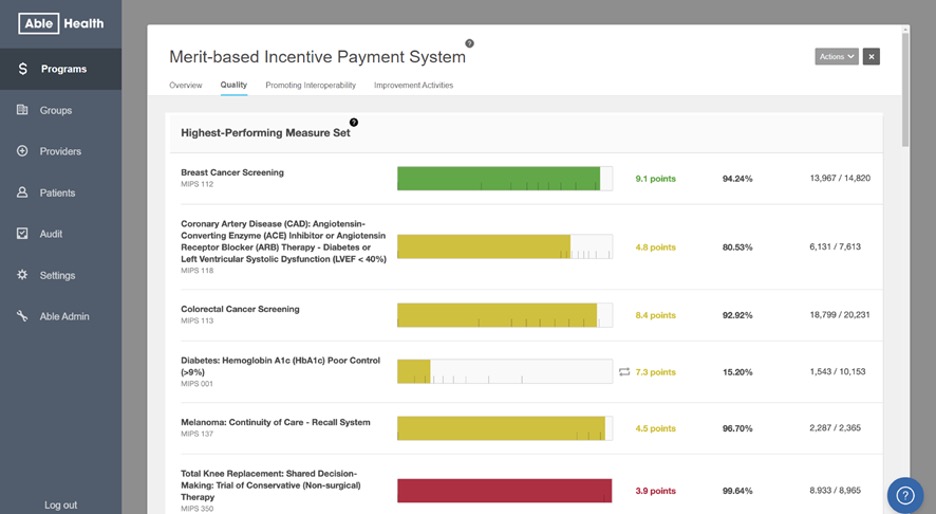Open the Improvement Activities tab
Image resolution: width=936 pixels, height=514 pixels.
click(x=414, y=85)
